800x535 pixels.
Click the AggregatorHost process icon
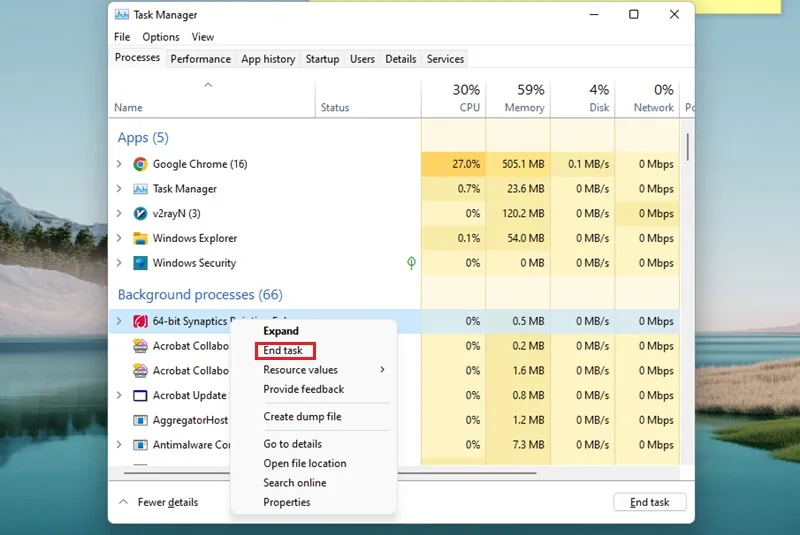pyautogui.click(x=140, y=420)
